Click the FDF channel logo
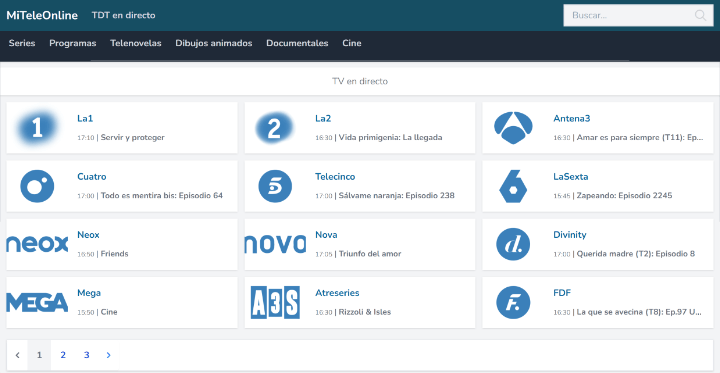This screenshot has height=373, width=720. [x=513, y=302]
